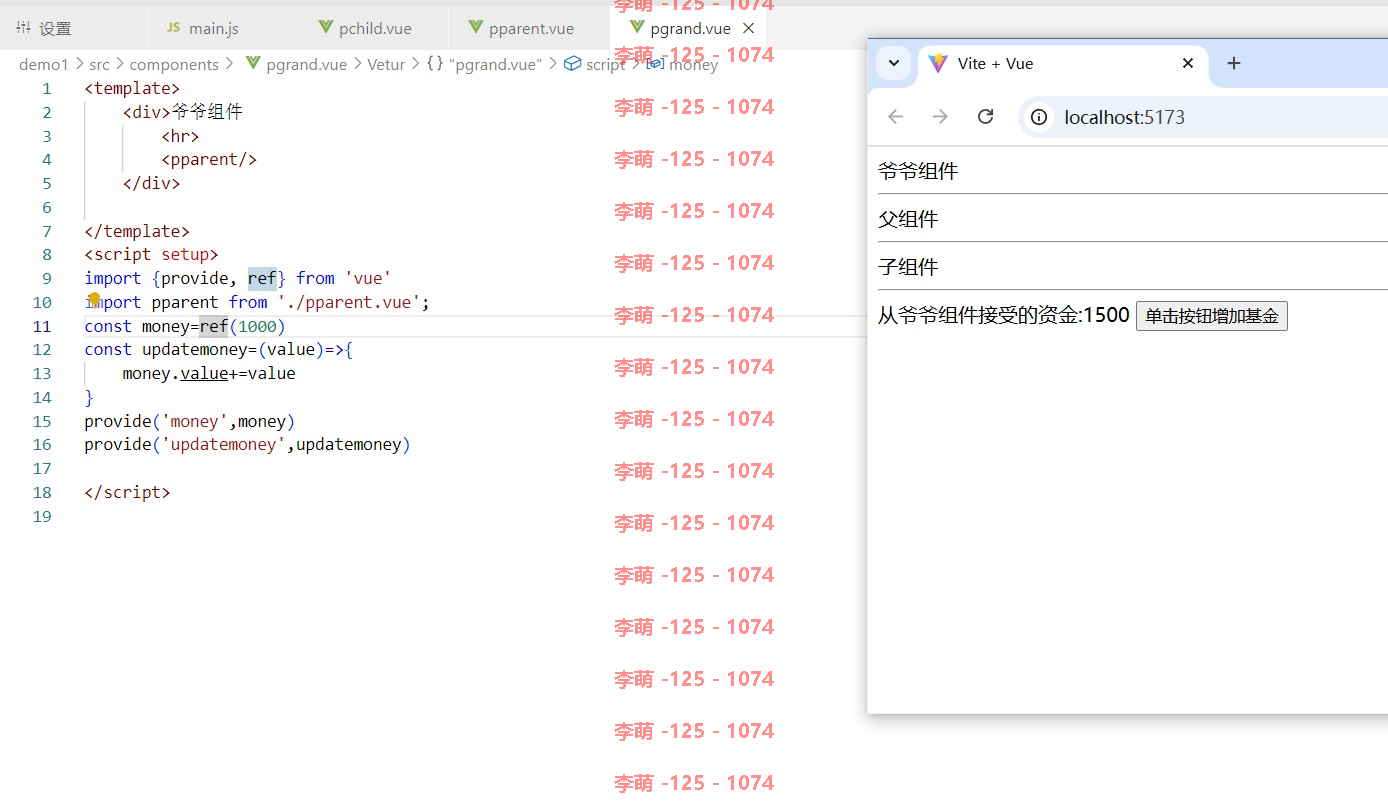Select pgrand.vue file in the breadcrumb
The image size is (1388, 804).
tap(306, 64)
